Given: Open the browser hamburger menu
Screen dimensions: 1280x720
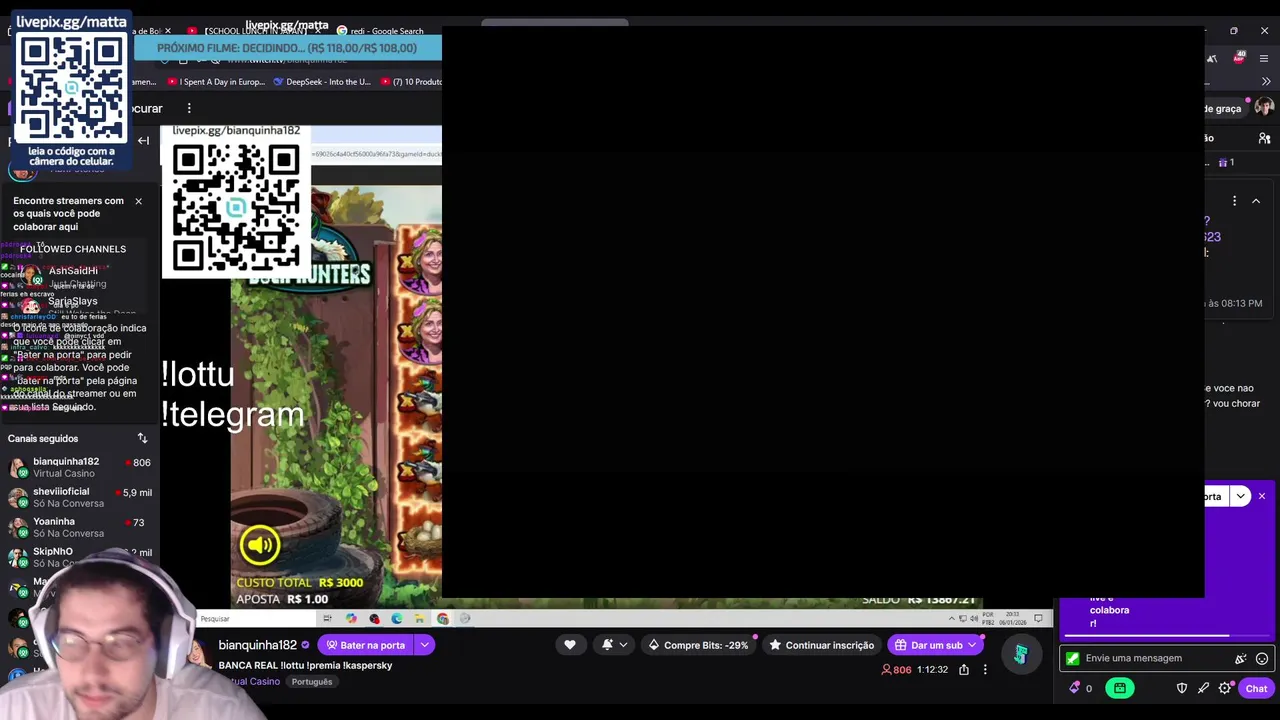Looking at the screenshot, I should (1264, 58).
